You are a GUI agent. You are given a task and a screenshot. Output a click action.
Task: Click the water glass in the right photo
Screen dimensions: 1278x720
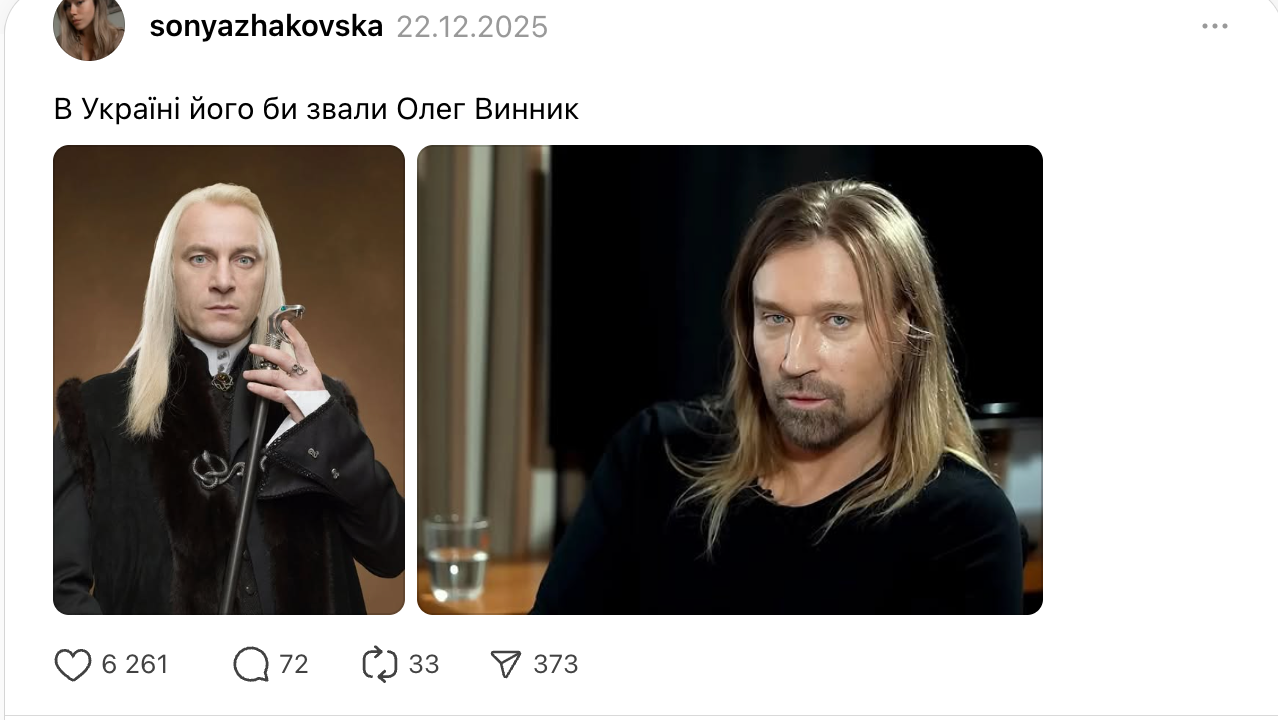(x=456, y=558)
